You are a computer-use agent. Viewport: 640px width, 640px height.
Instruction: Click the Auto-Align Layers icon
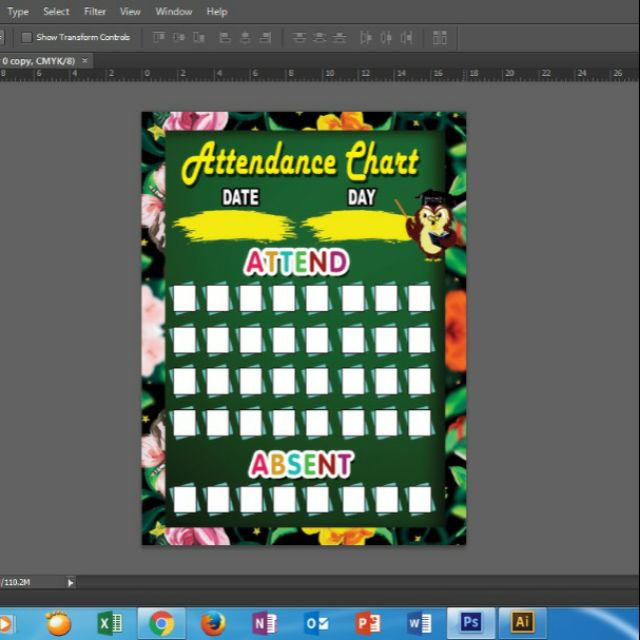click(x=440, y=38)
